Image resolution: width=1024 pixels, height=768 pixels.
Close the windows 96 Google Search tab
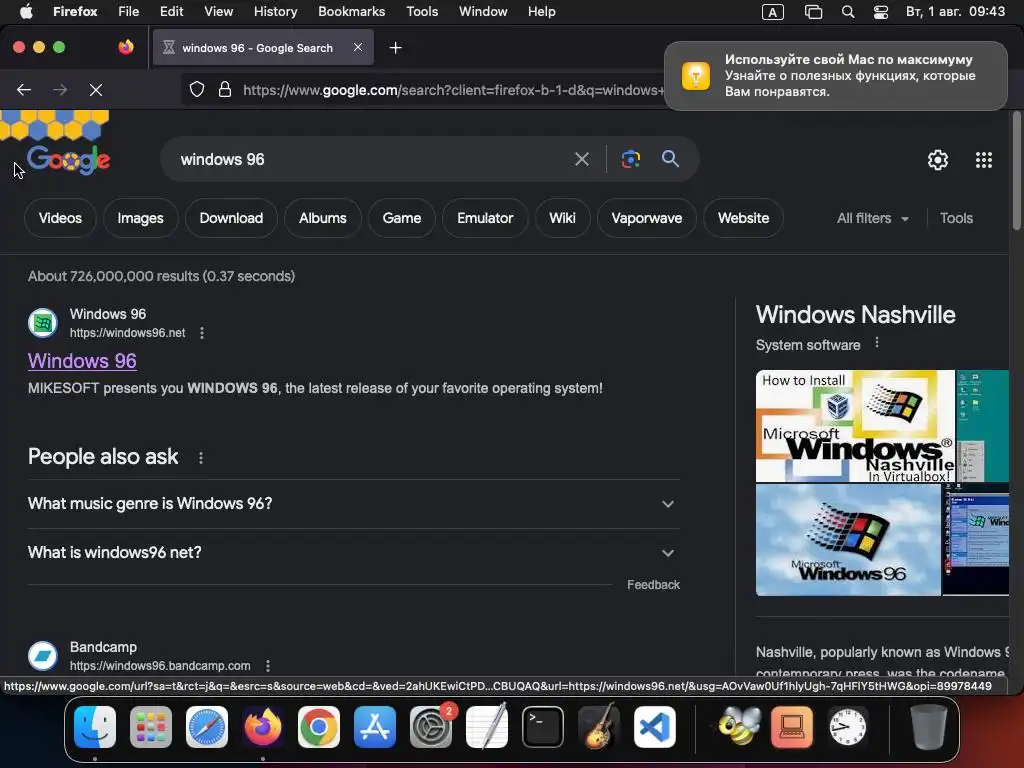(x=358, y=47)
